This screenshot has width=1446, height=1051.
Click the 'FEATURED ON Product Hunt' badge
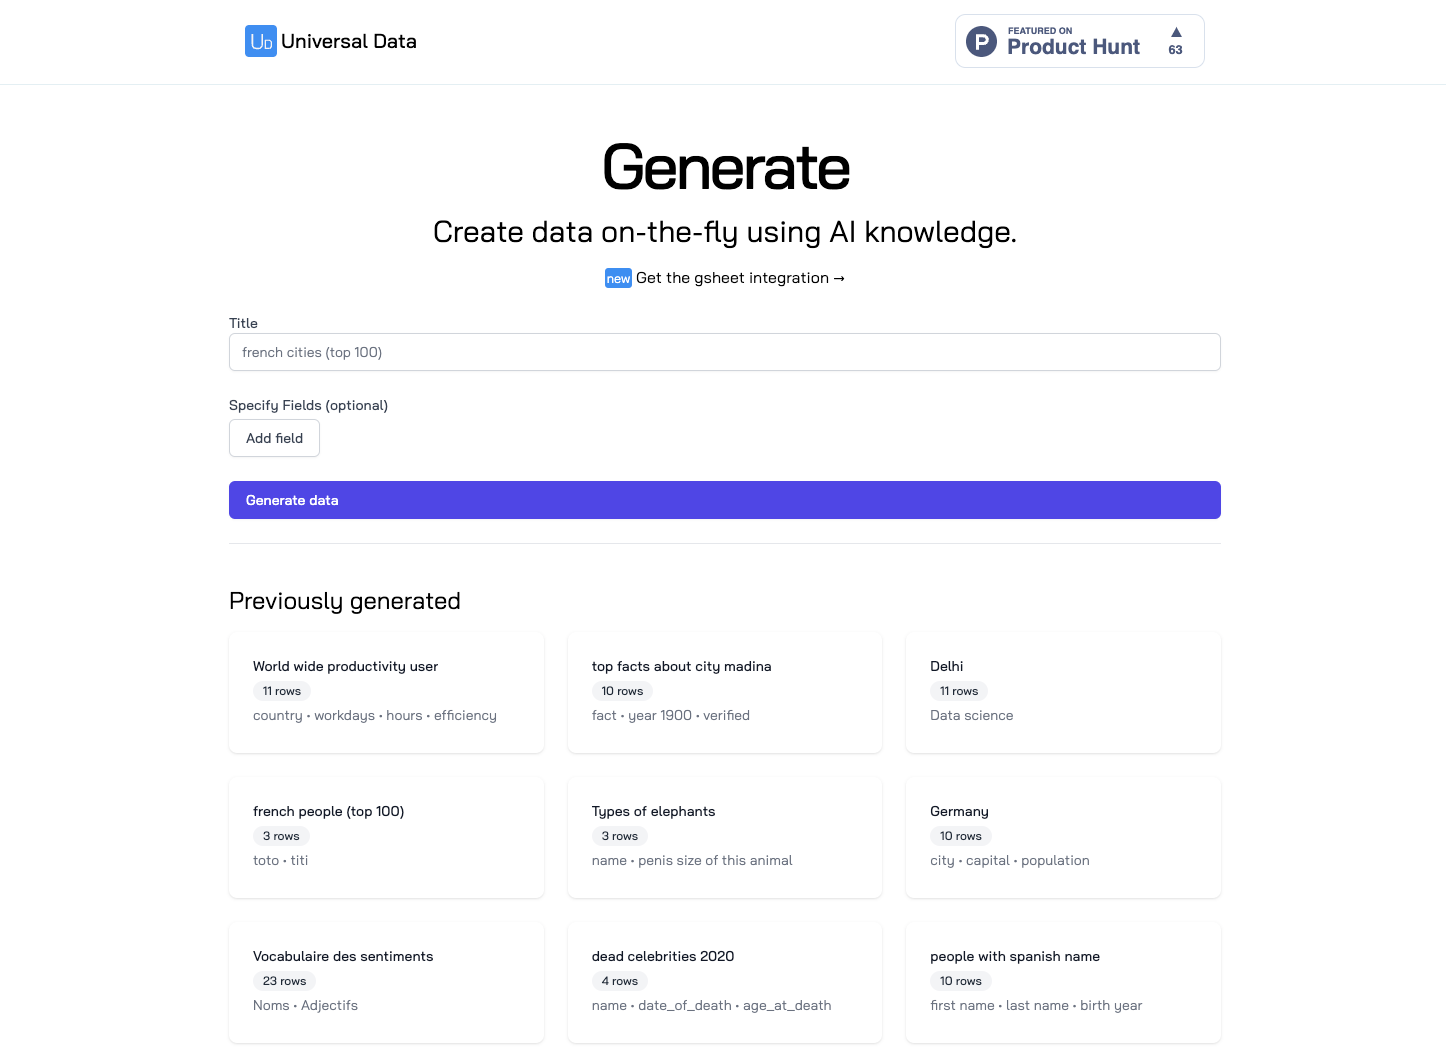tap(1079, 41)
